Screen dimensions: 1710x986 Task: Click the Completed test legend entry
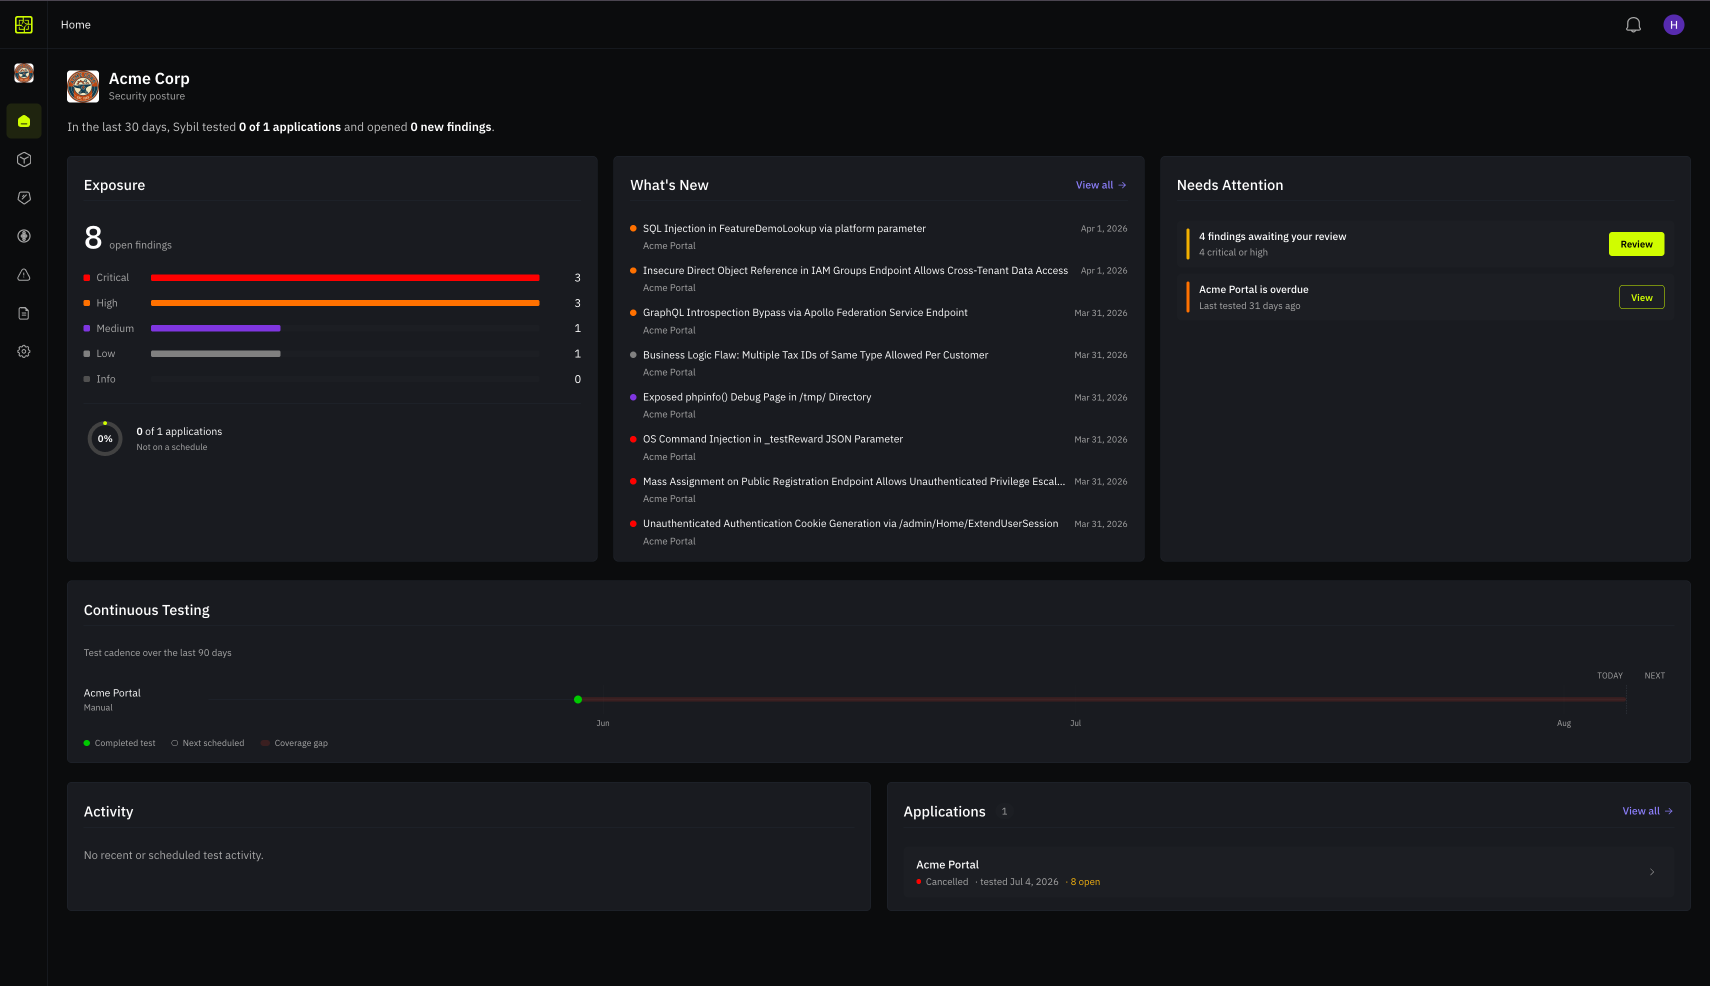120,743
